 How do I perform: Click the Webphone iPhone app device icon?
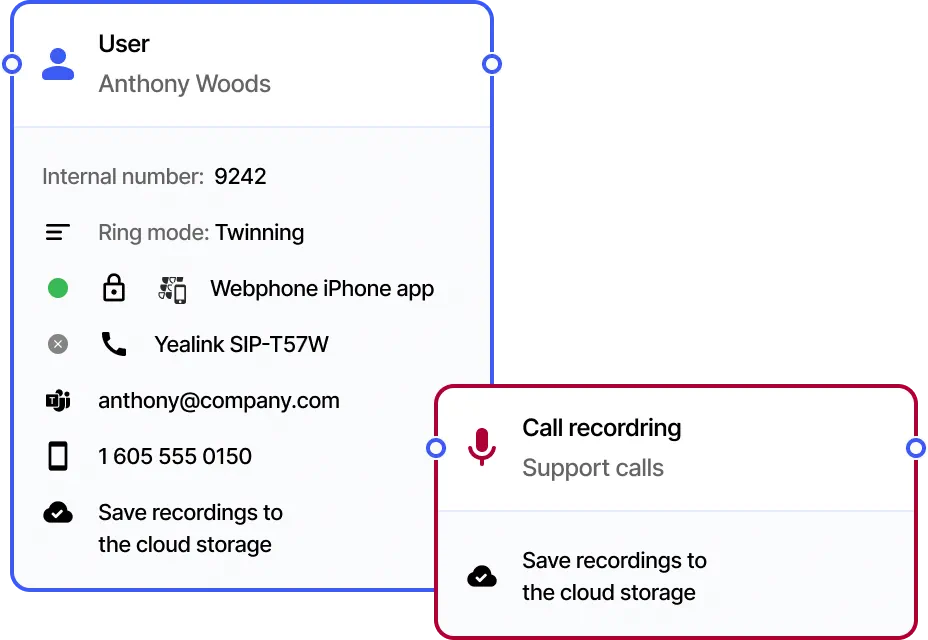point(172,290)
